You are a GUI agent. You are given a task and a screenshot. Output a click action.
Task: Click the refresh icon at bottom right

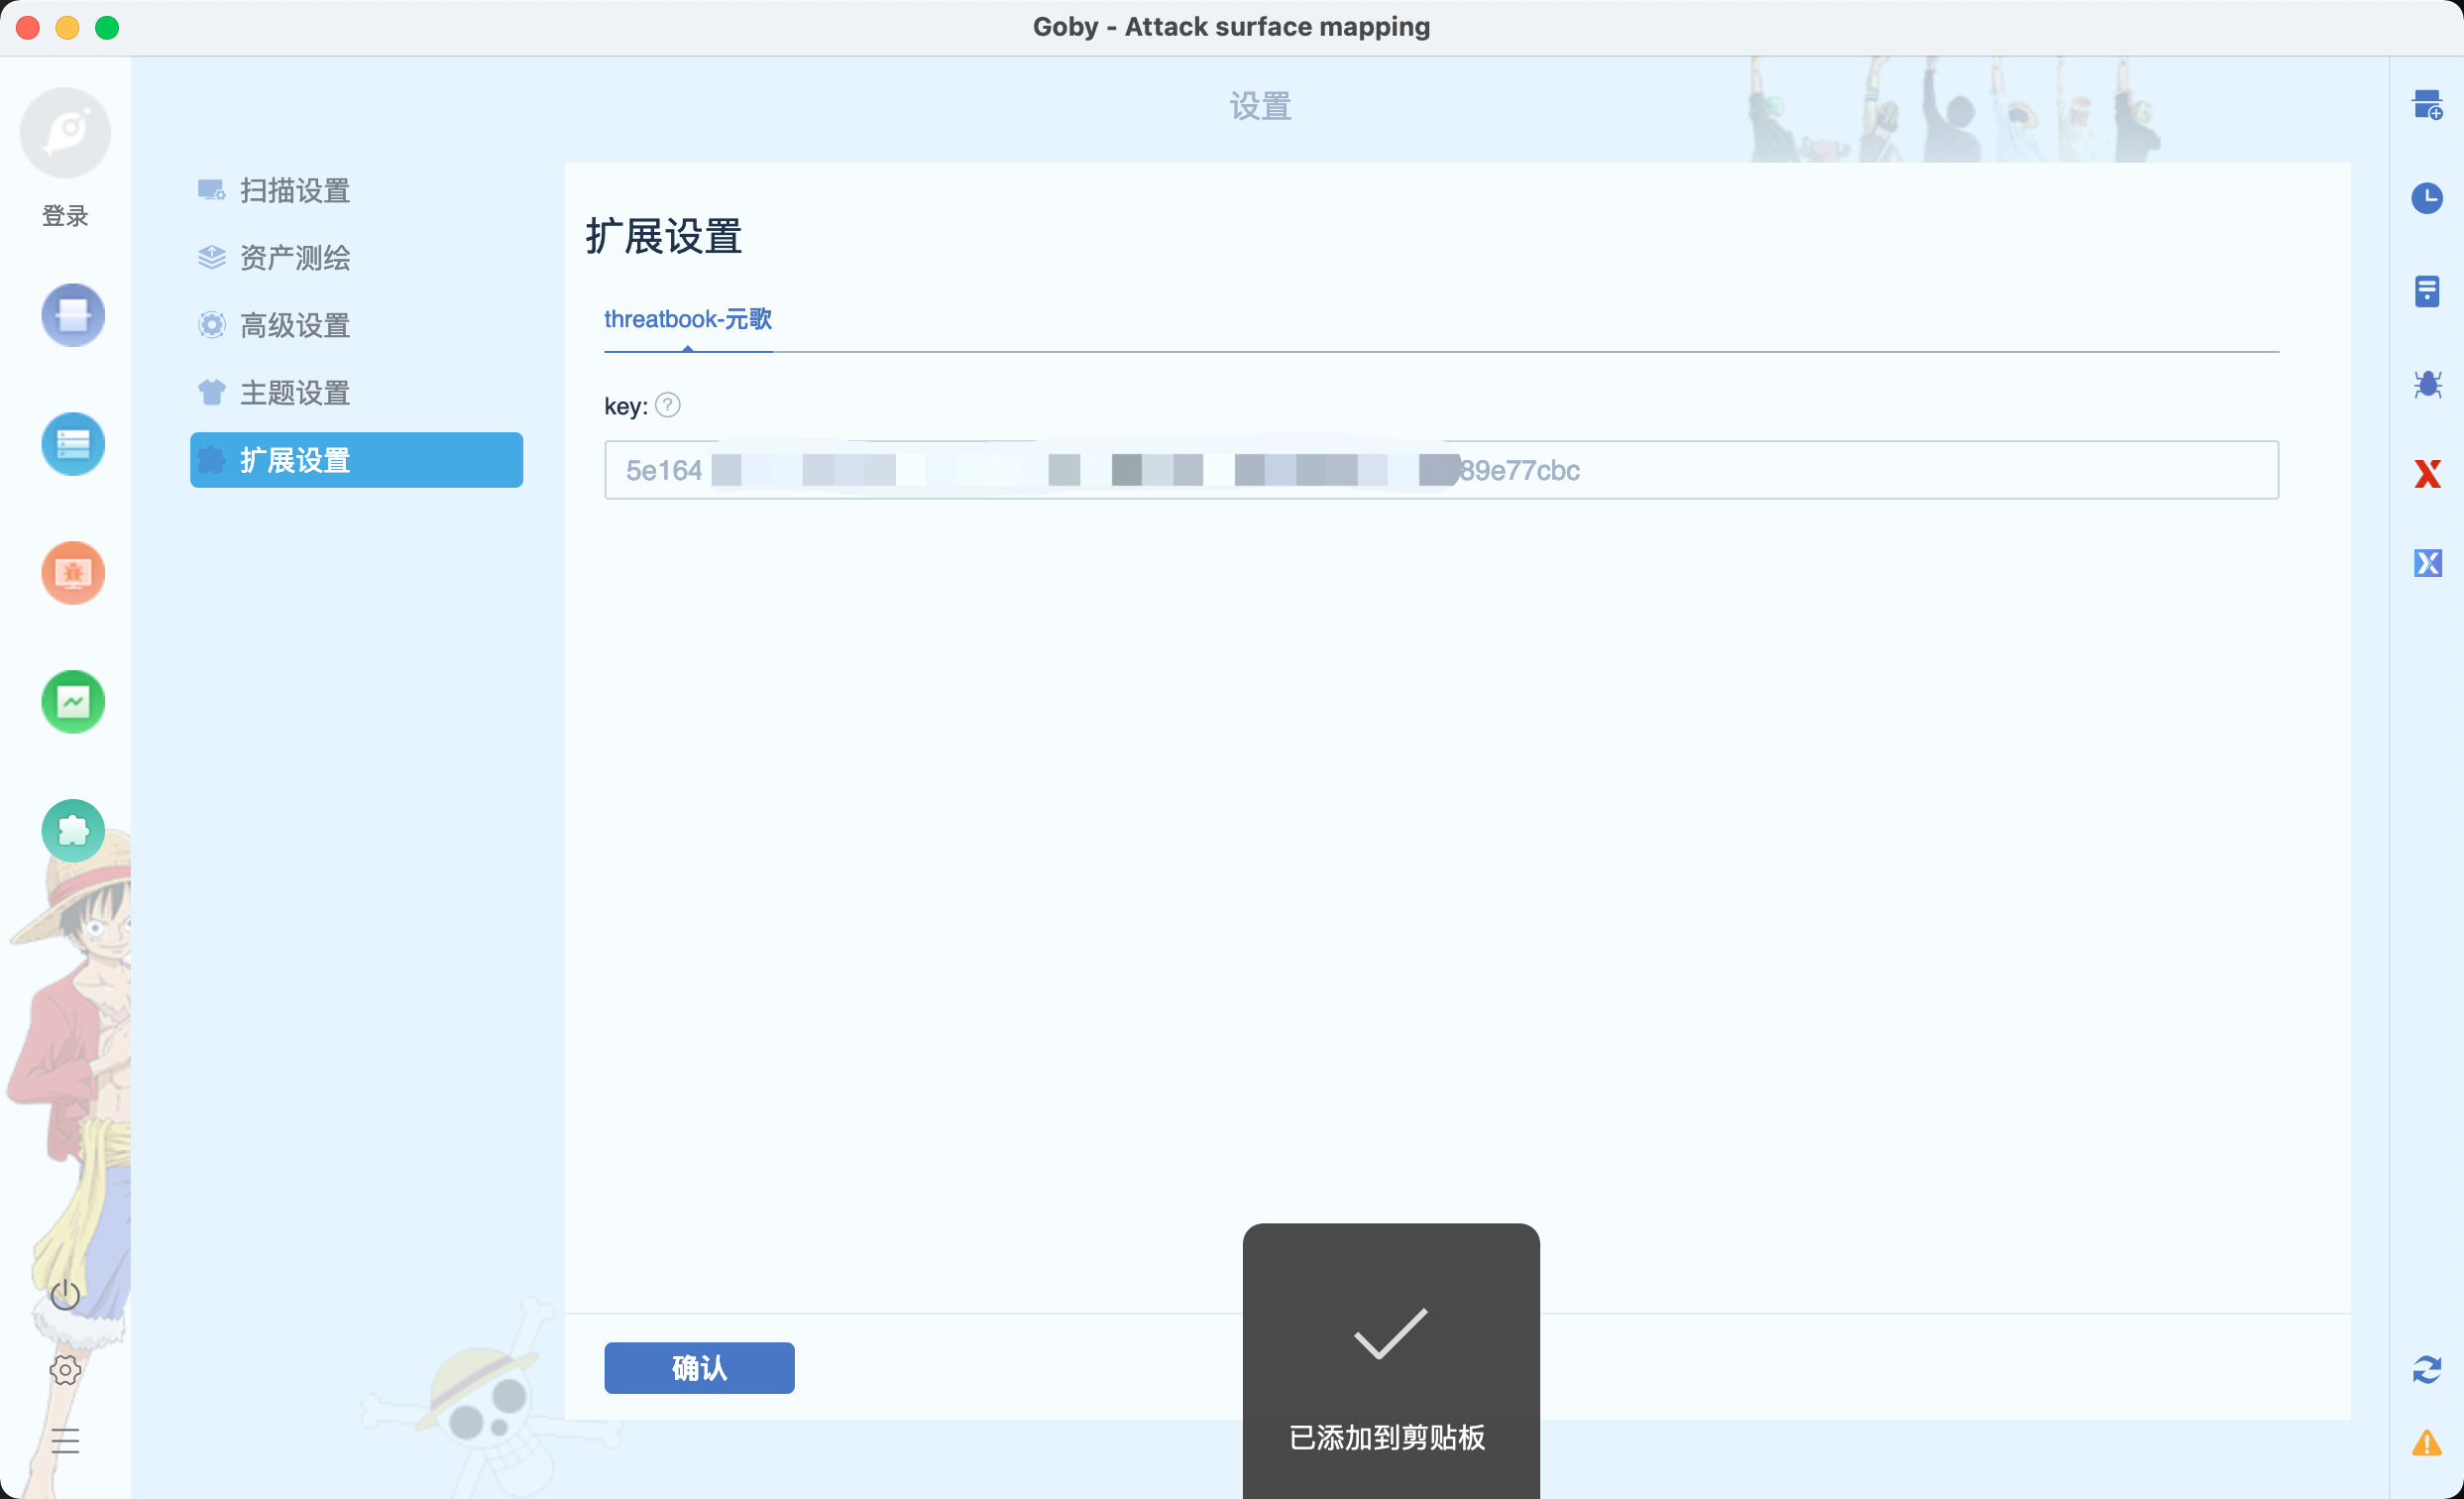coord(2428,1371)
